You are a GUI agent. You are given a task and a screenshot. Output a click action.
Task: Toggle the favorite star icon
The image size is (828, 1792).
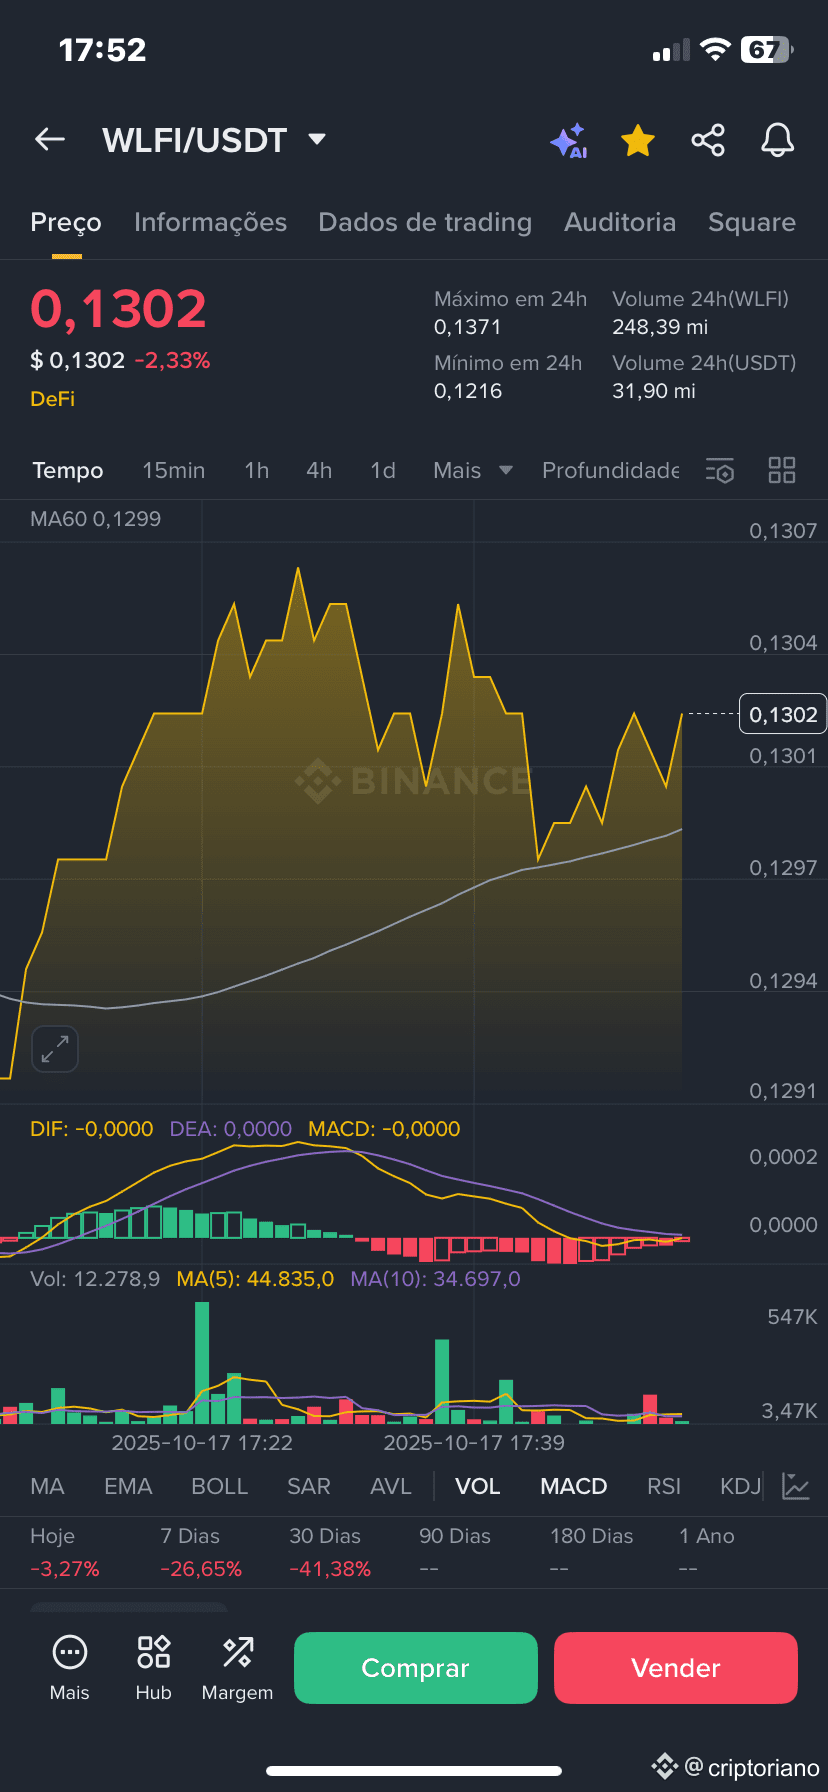tap(638, 141)
